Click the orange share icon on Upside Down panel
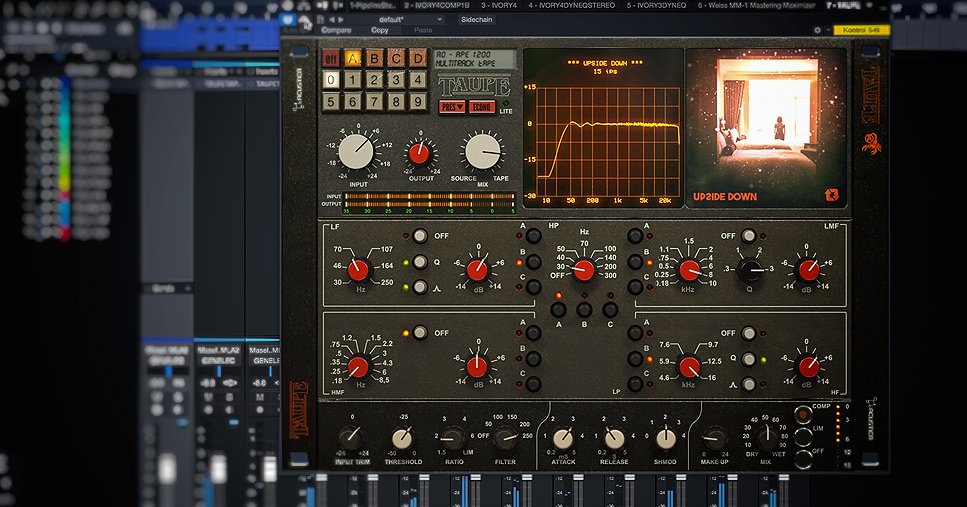This screenshot has height=507, width=967. tap(831, 195)
